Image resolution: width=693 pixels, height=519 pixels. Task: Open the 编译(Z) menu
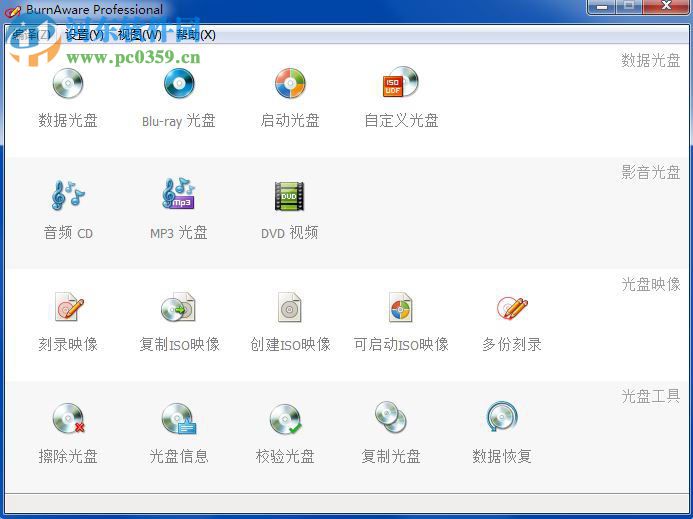pyautogui.click(x=31, y=34)
